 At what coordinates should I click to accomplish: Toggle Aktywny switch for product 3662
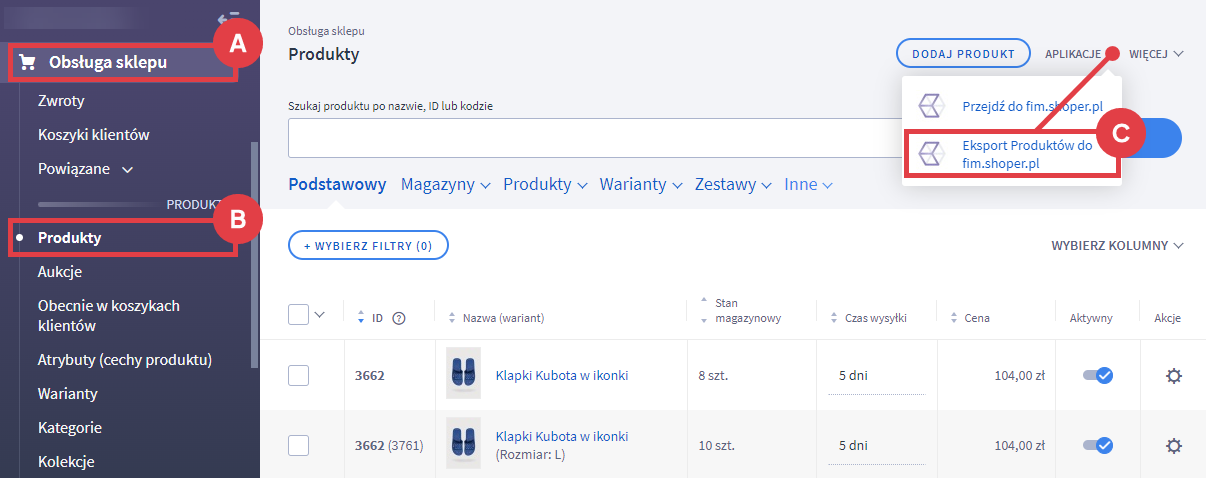point(1098,376)
